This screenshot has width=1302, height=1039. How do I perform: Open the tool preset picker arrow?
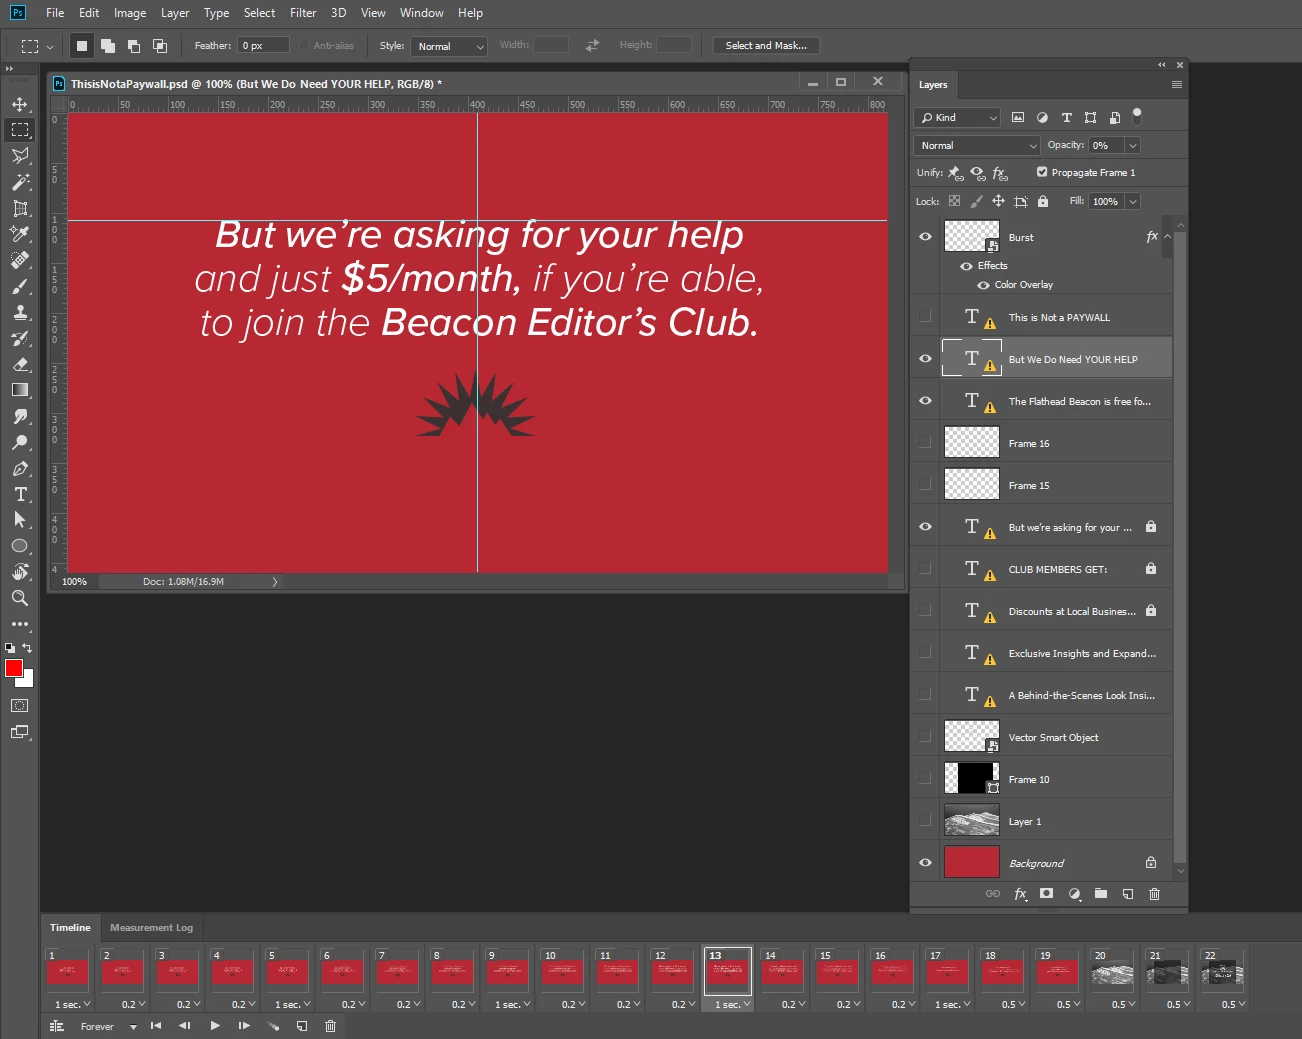[50, 46]
